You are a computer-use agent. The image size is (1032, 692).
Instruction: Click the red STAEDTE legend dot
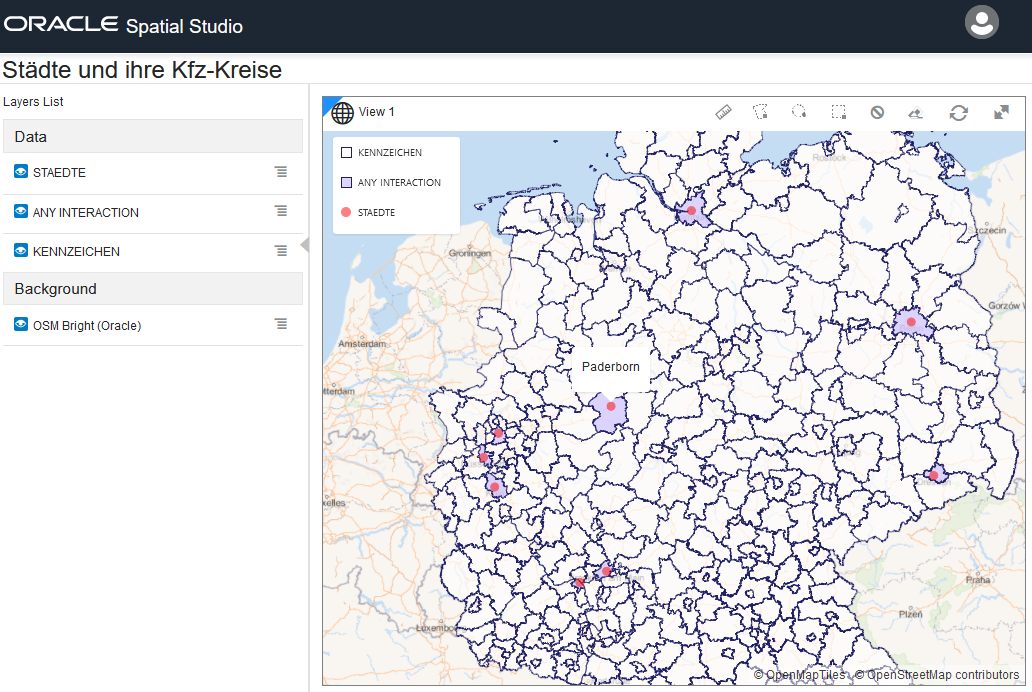(x=346, y=212)
